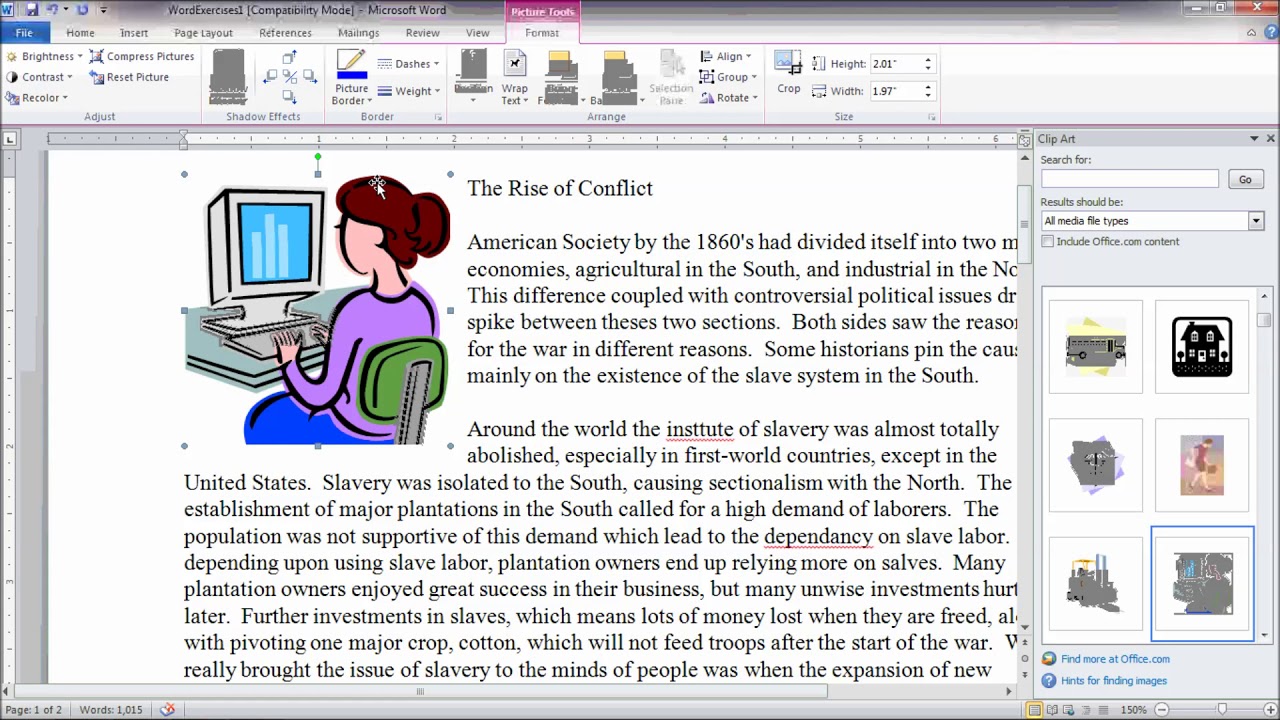Open the Recolor dropdown
This screenshot has height=720, width=1280.
37,98
